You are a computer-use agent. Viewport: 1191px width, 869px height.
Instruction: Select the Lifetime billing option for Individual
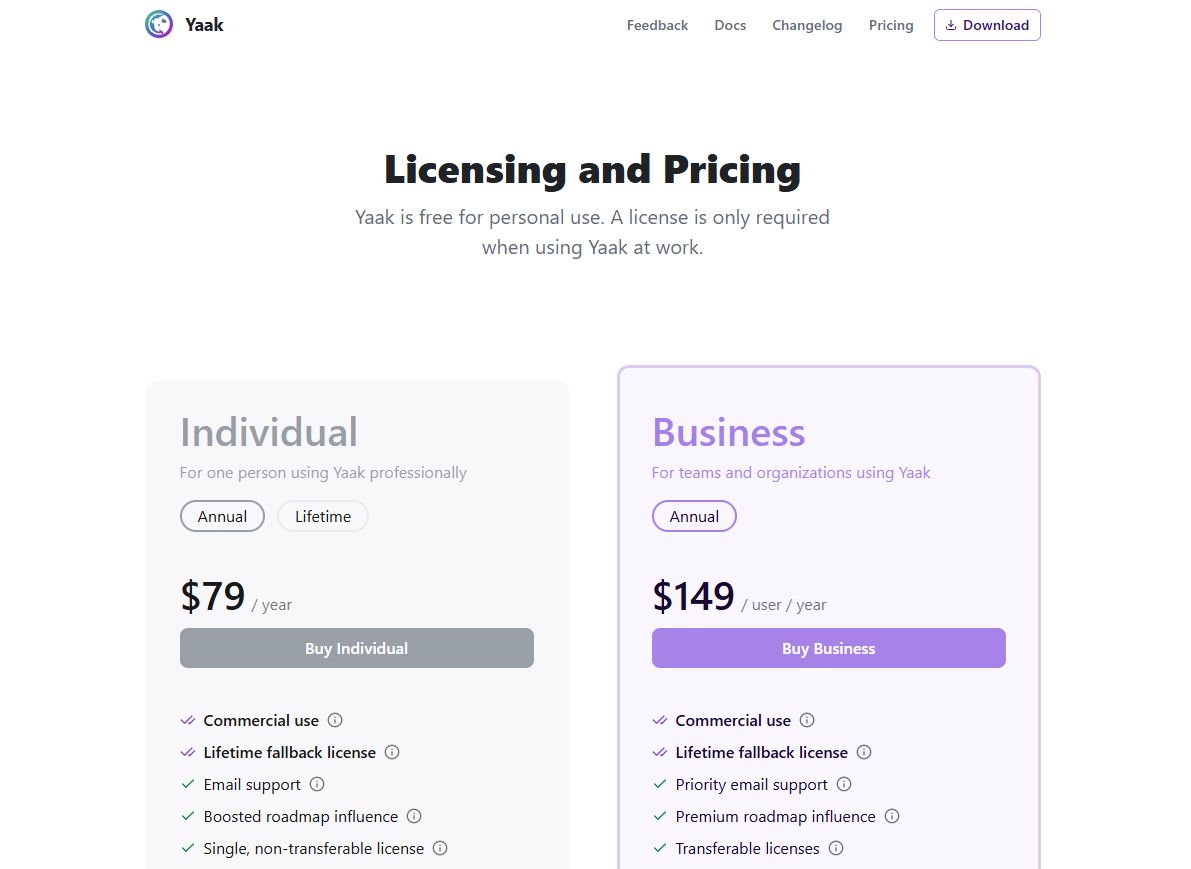[x=322, y=516]
